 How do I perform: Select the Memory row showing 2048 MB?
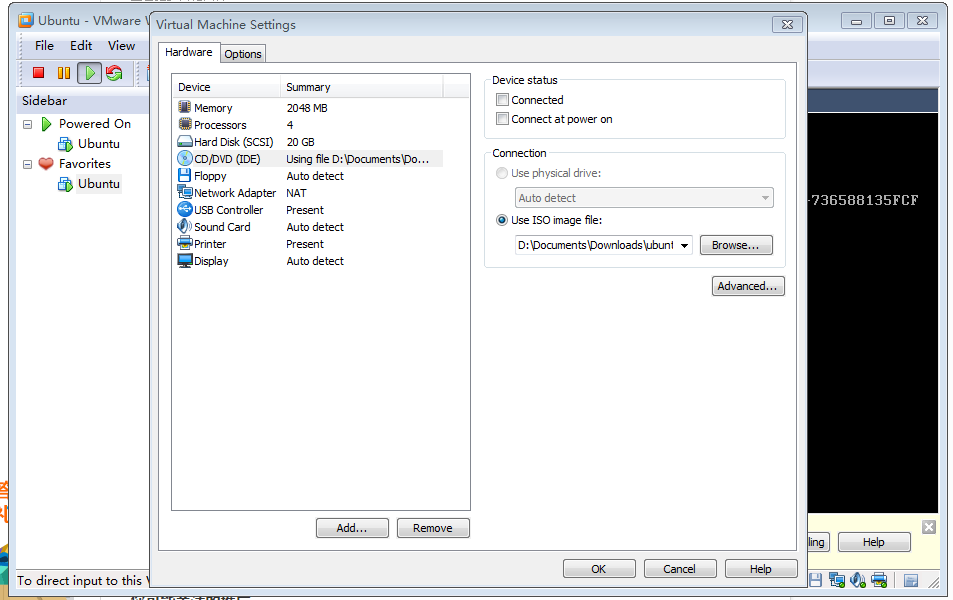tap(309, 108)
